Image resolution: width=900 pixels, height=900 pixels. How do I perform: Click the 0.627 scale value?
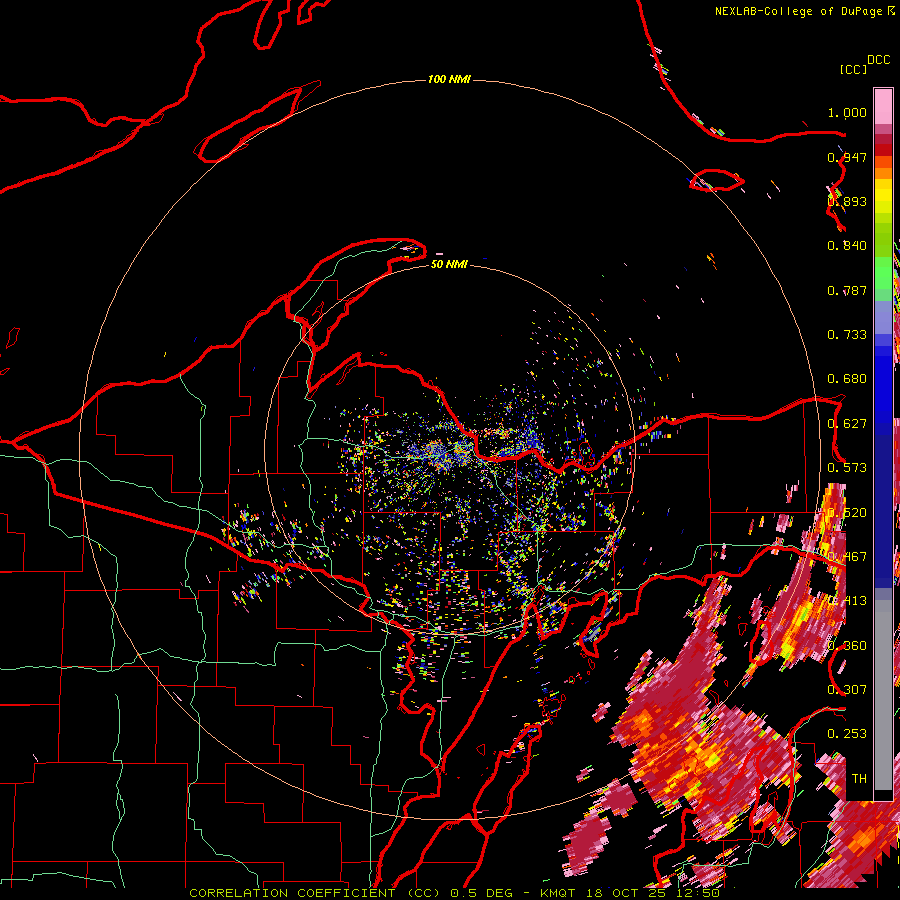pos(847,424)
